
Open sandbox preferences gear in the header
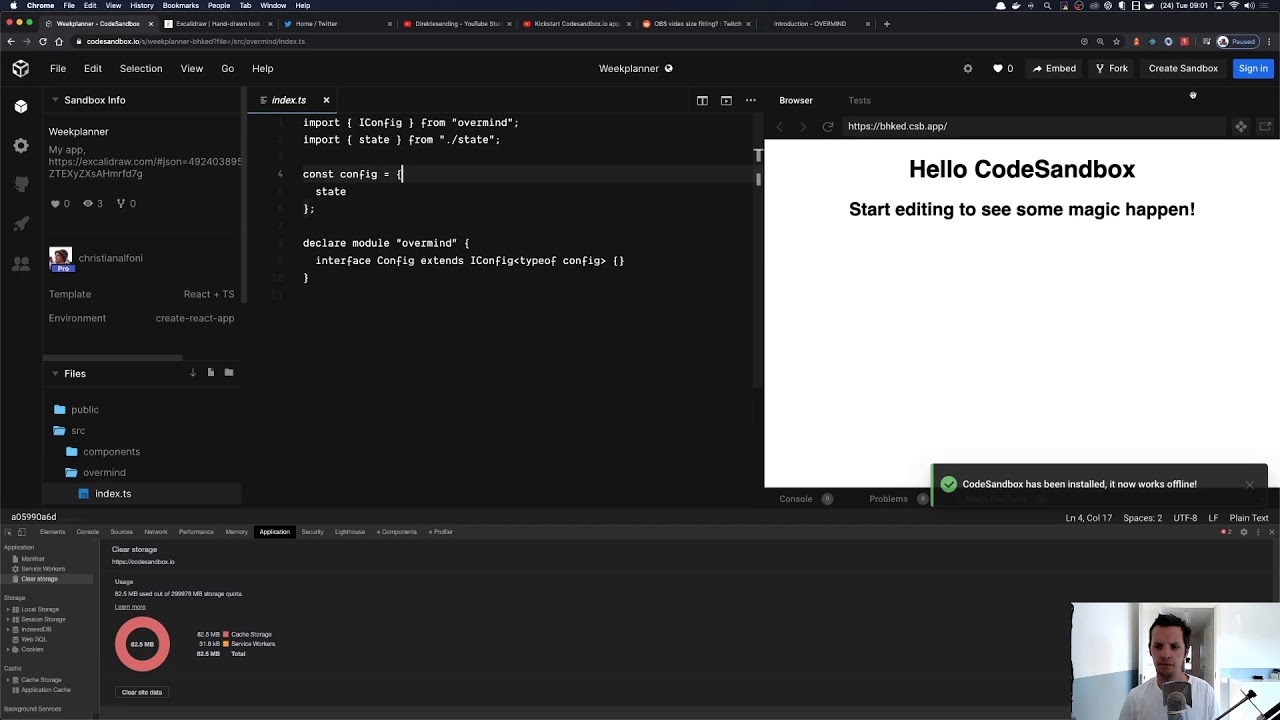[967, 69]
